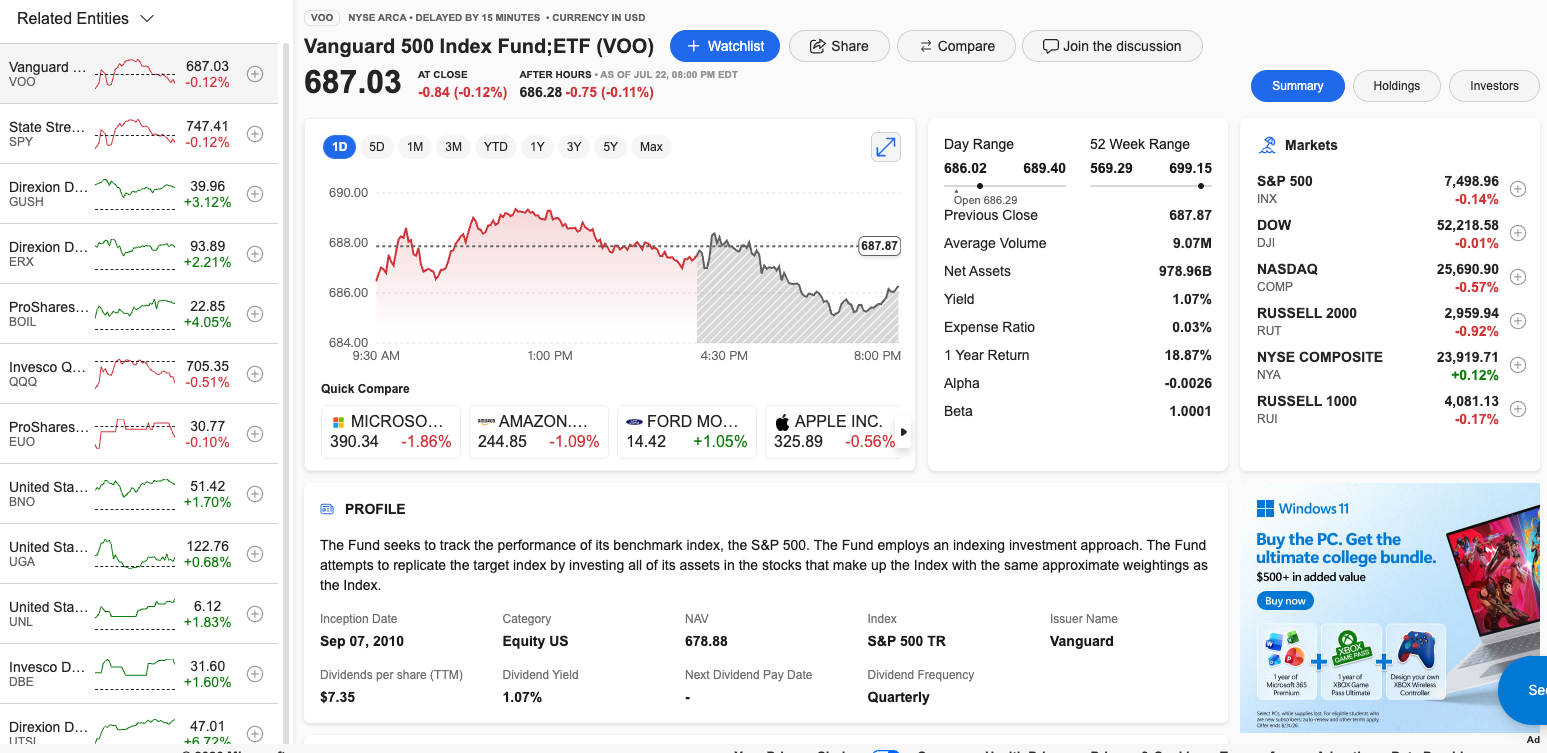The width and height of the screenshot is (1547, 753).
Task: Select the 5Y chart range
Action: 611,147
